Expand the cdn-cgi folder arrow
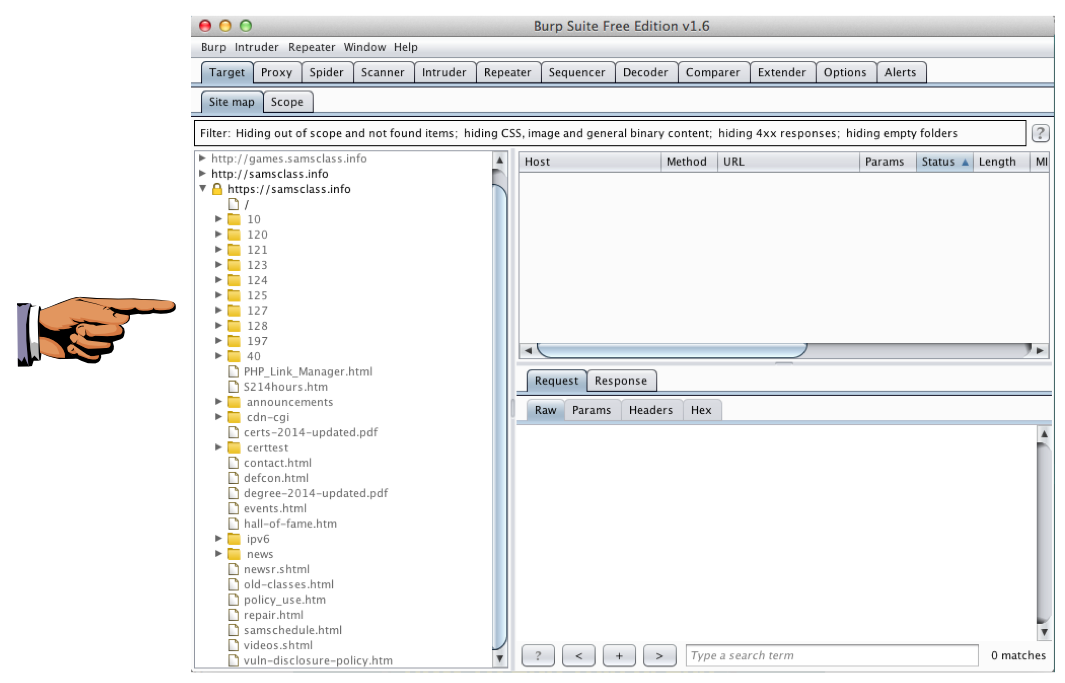Screen dimensions: 1065x683 click(x=218, y=417)
